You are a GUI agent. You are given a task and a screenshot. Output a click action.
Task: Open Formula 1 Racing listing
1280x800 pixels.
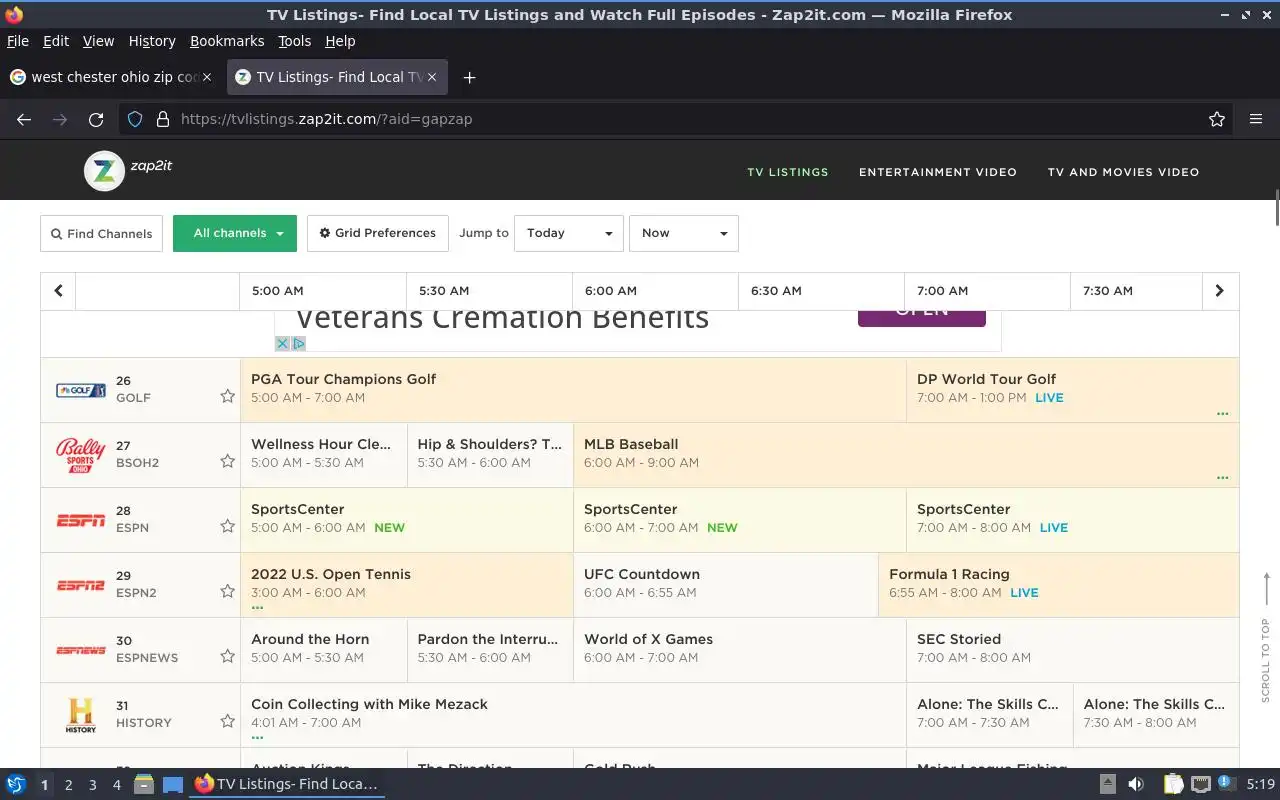(x=1058, y=585)
